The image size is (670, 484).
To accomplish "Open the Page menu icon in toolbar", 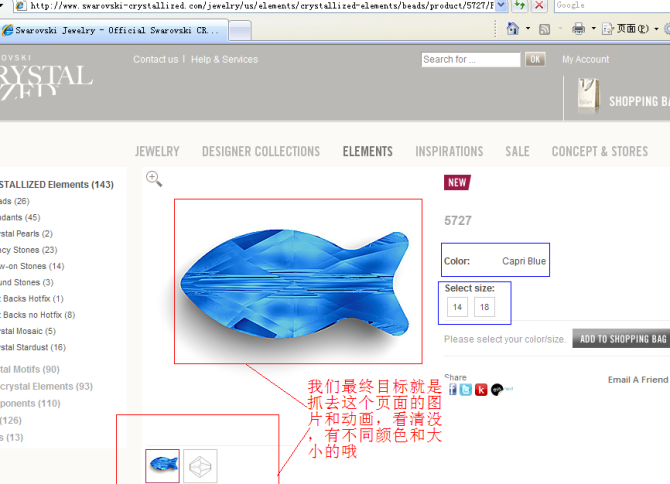I will click(608, 29).
